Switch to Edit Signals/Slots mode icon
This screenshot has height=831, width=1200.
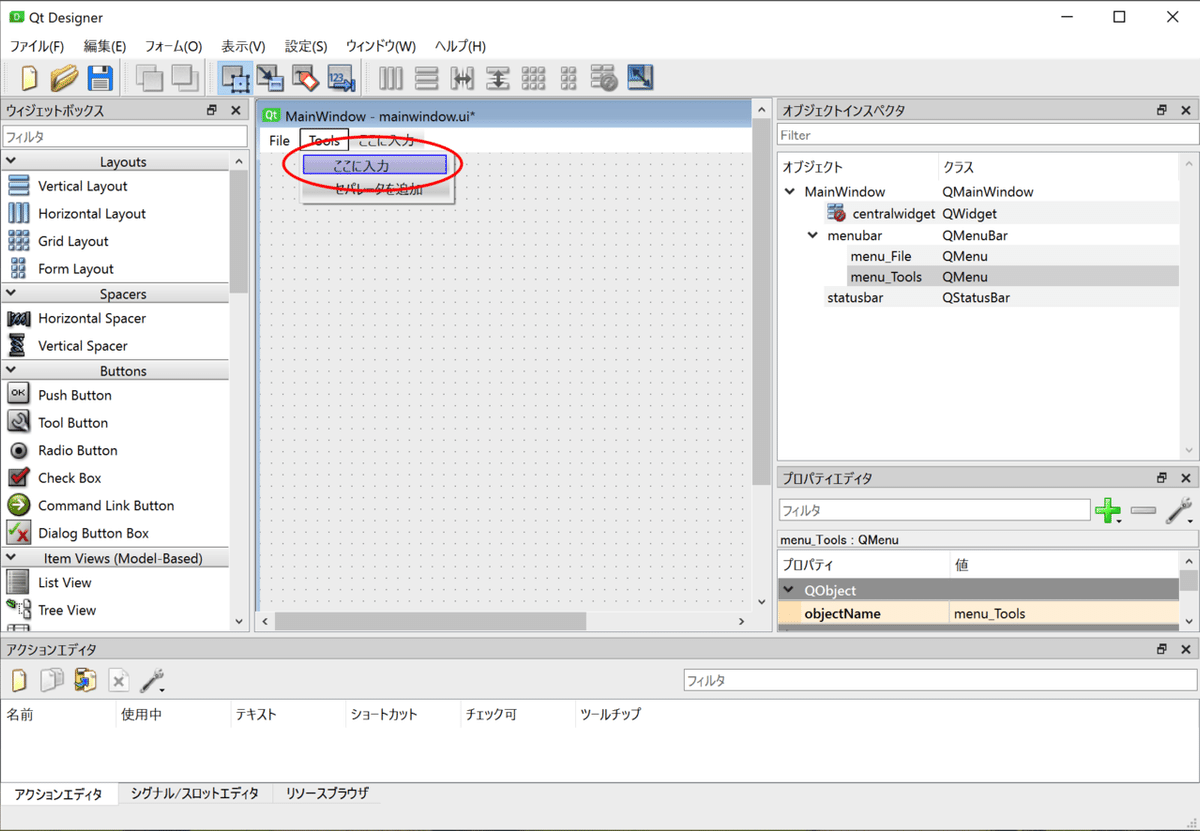click(x=270, y=77)
